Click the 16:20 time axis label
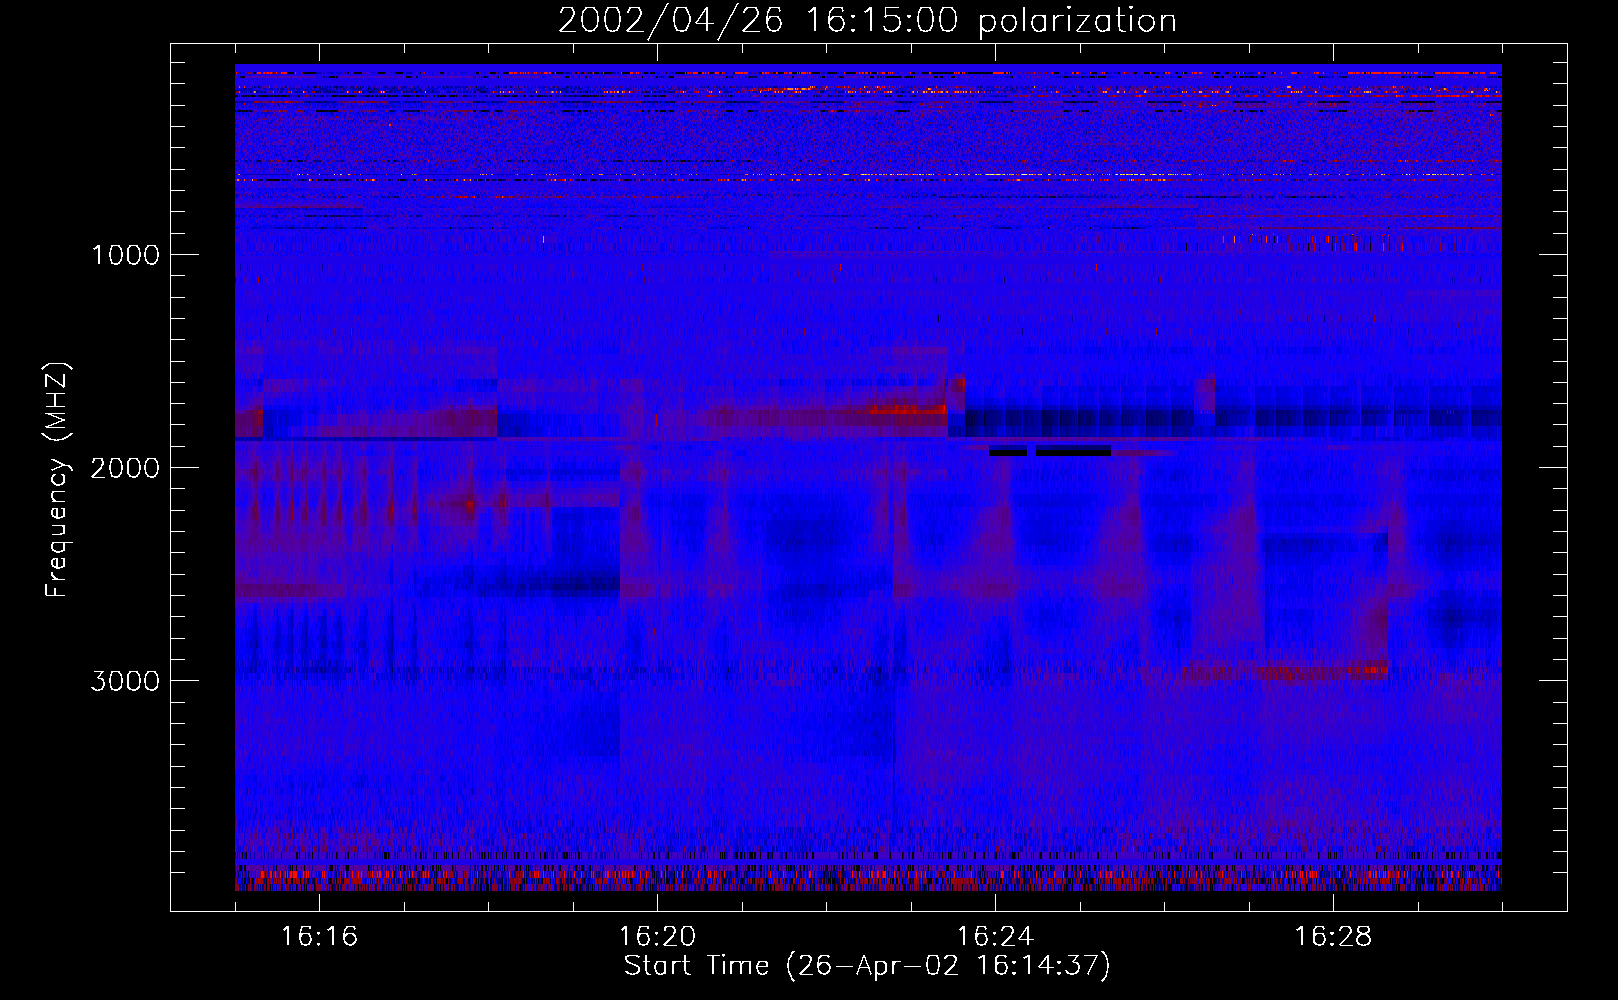 (x=657, y=937)
